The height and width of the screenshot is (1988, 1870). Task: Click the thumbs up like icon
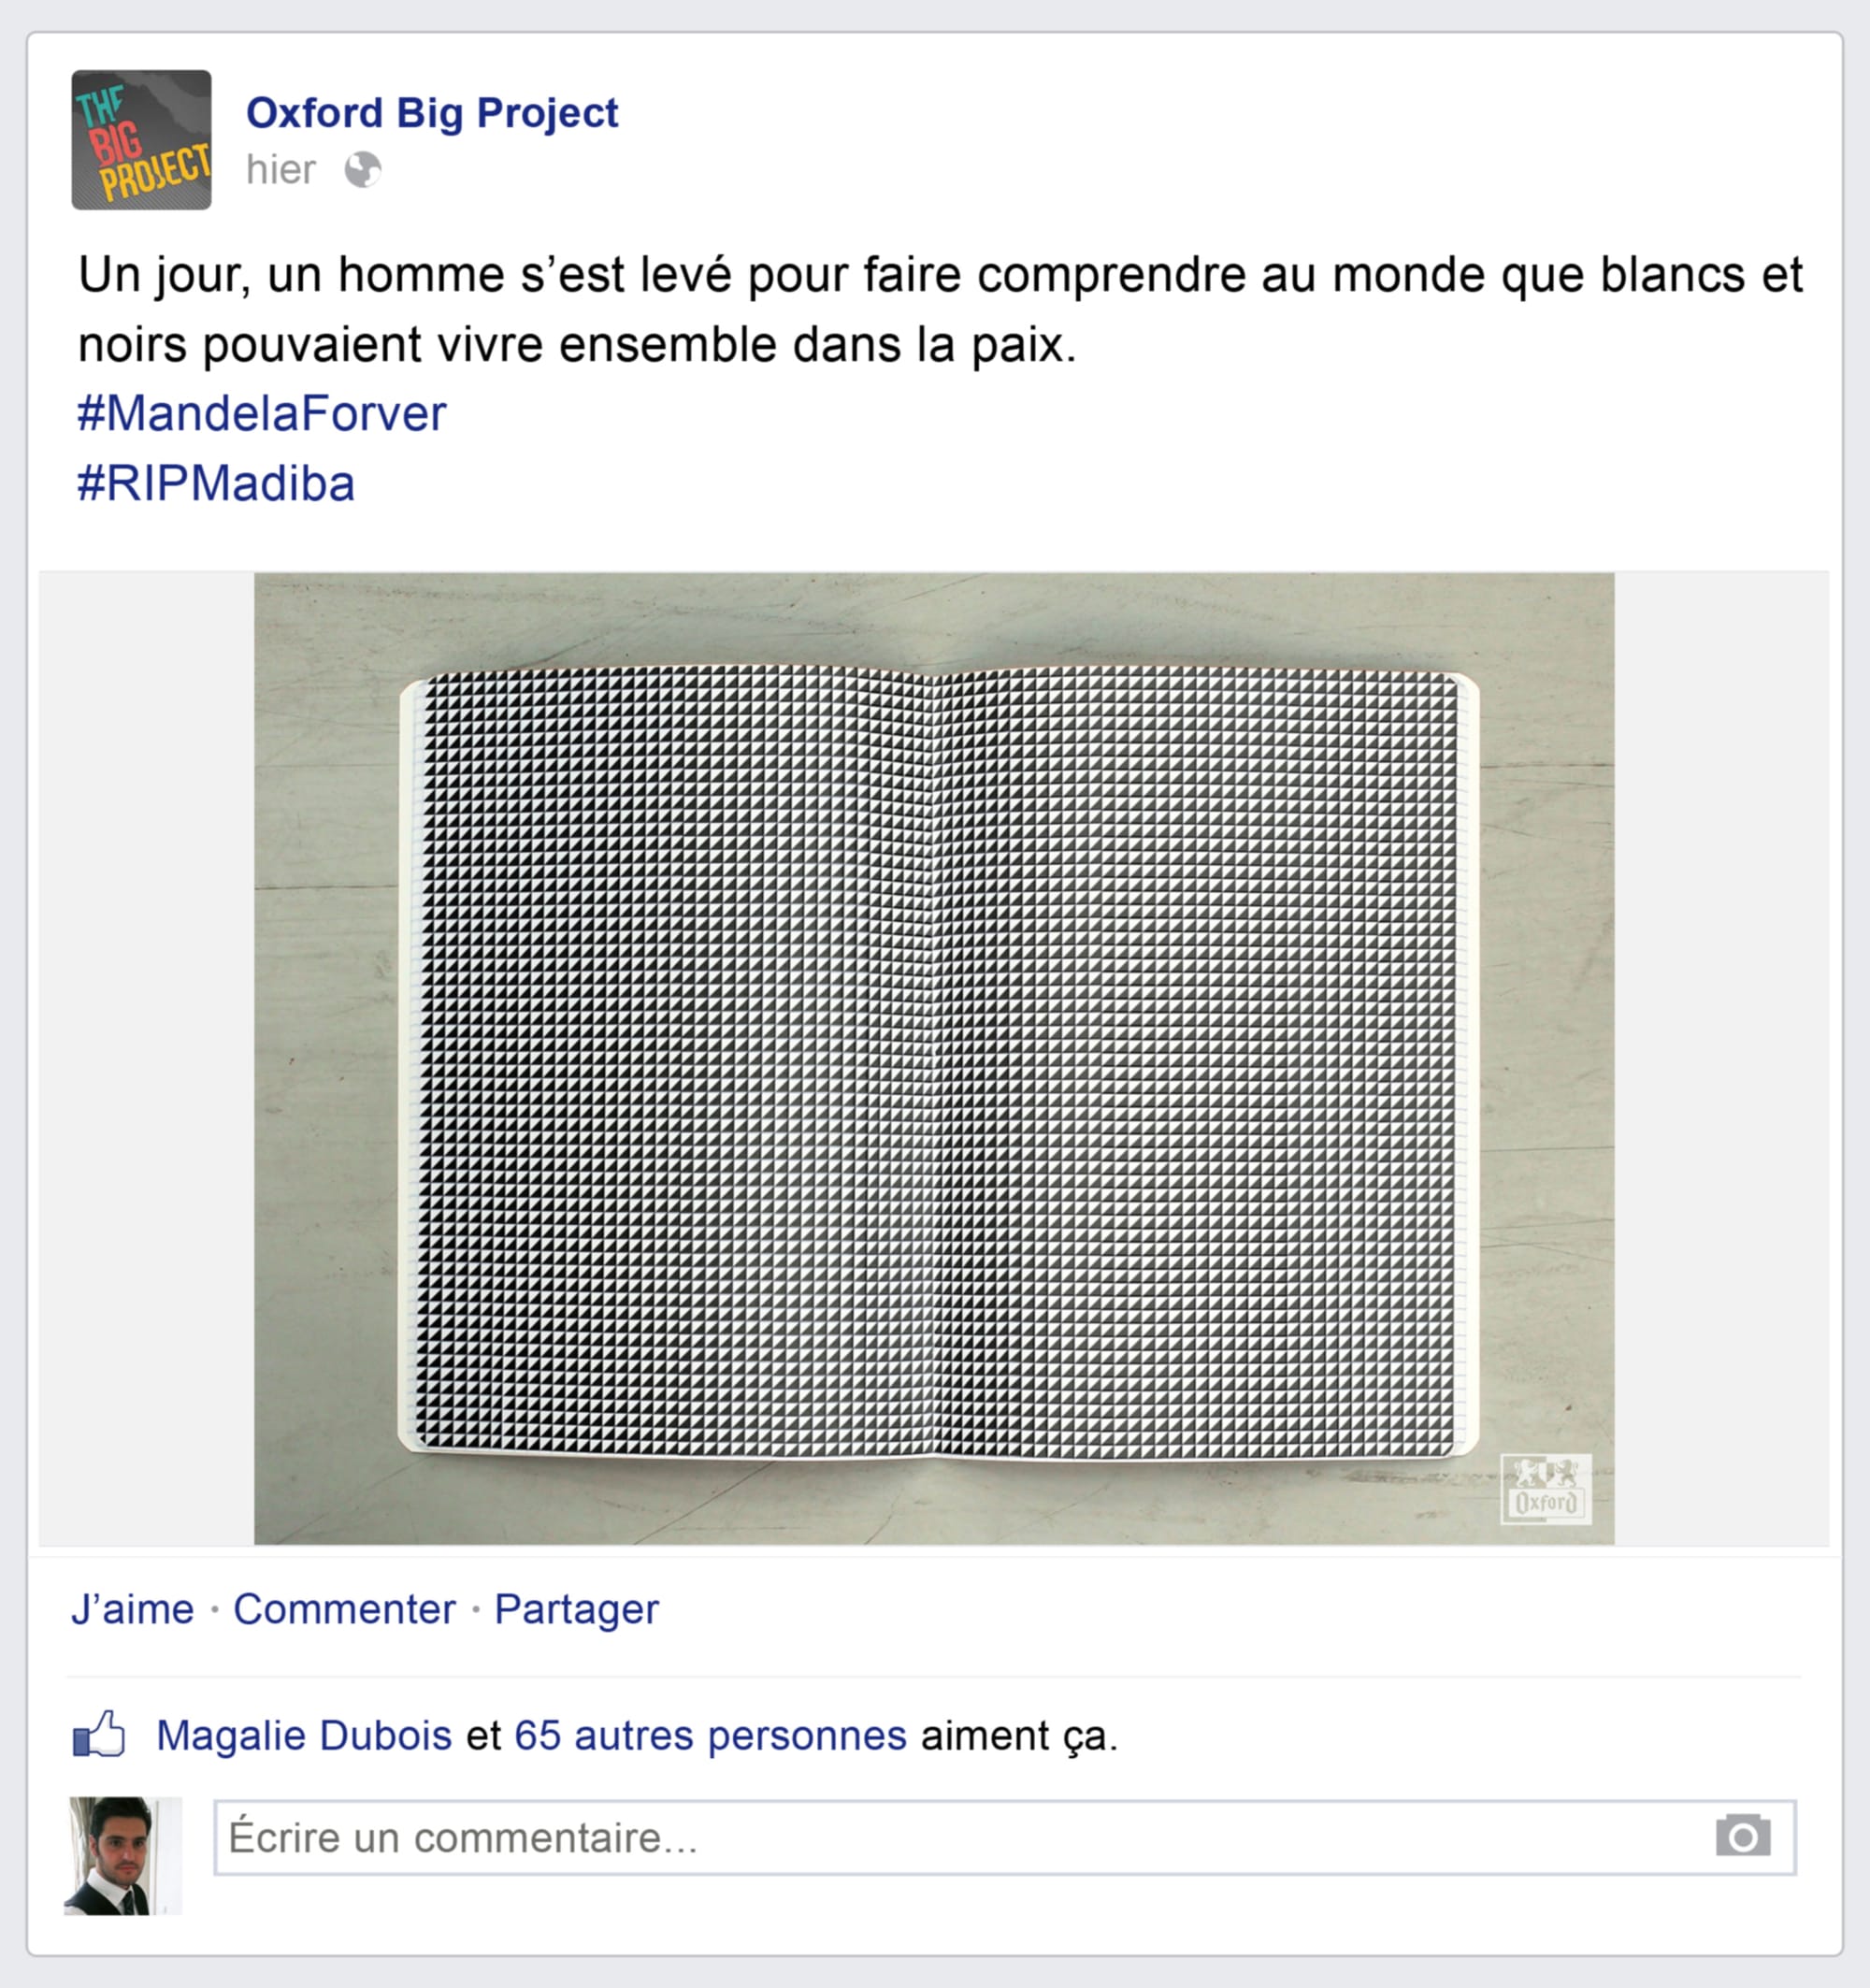click(99, 1735)
